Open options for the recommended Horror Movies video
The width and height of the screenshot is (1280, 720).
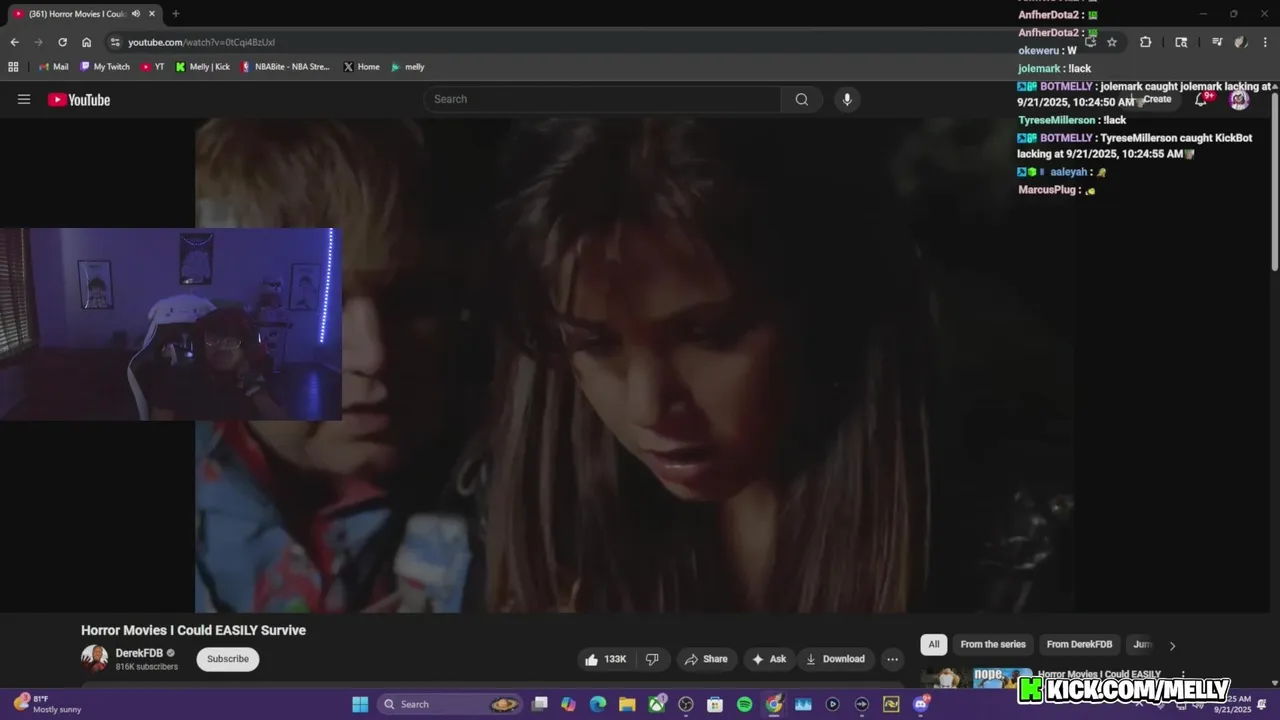pyautogui.click(x=1183, y=675)
